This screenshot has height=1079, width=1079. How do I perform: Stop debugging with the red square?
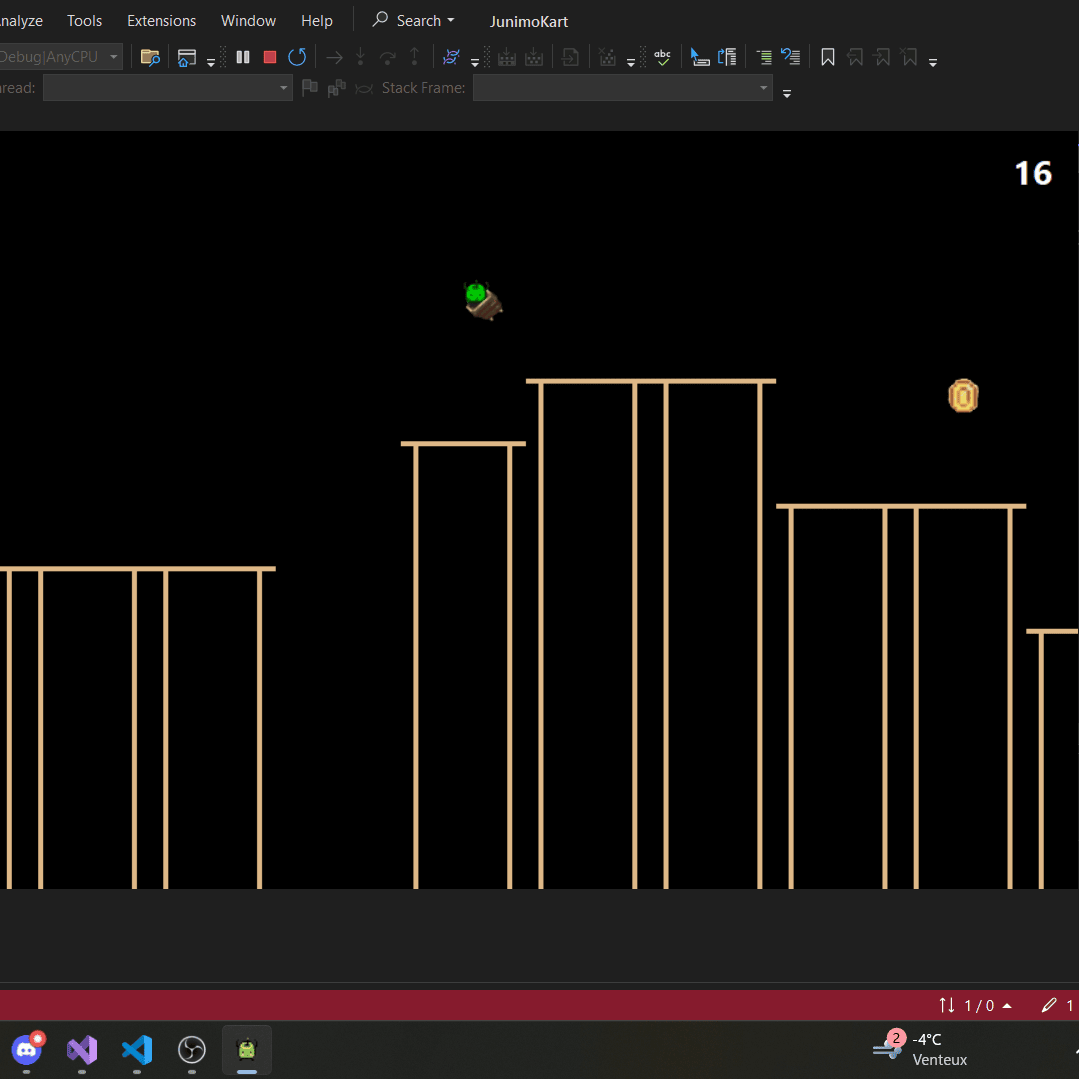pyautogui.click(x=270, y=57)
